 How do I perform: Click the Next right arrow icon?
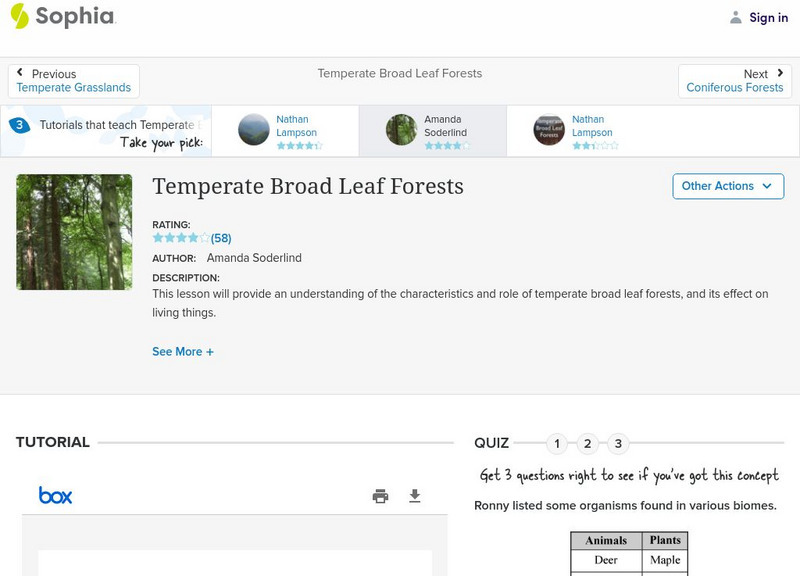780,73
